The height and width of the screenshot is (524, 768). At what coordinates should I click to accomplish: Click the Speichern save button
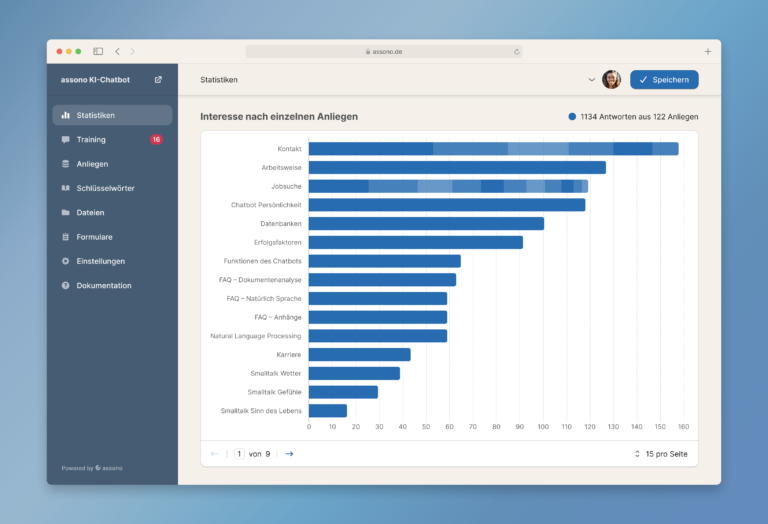(x=664, y=80)
